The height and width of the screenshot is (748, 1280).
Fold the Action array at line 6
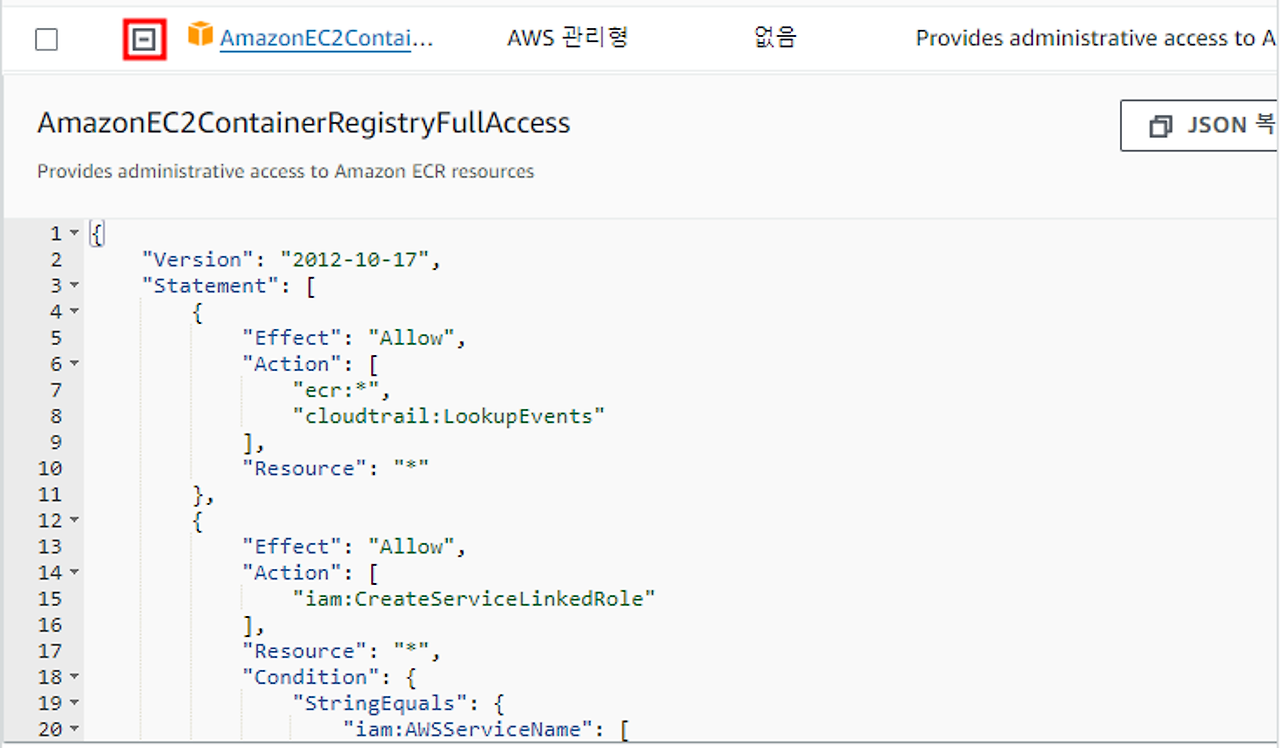pos(75,364)
